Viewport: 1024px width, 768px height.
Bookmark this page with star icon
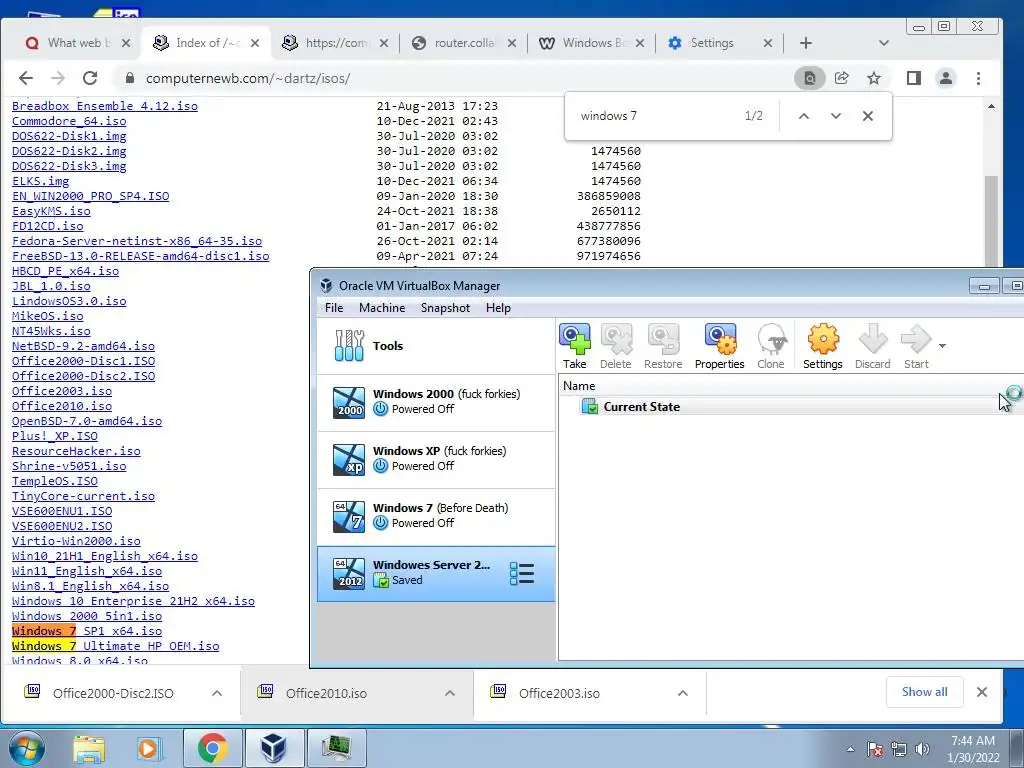click(x=874, y=78)
